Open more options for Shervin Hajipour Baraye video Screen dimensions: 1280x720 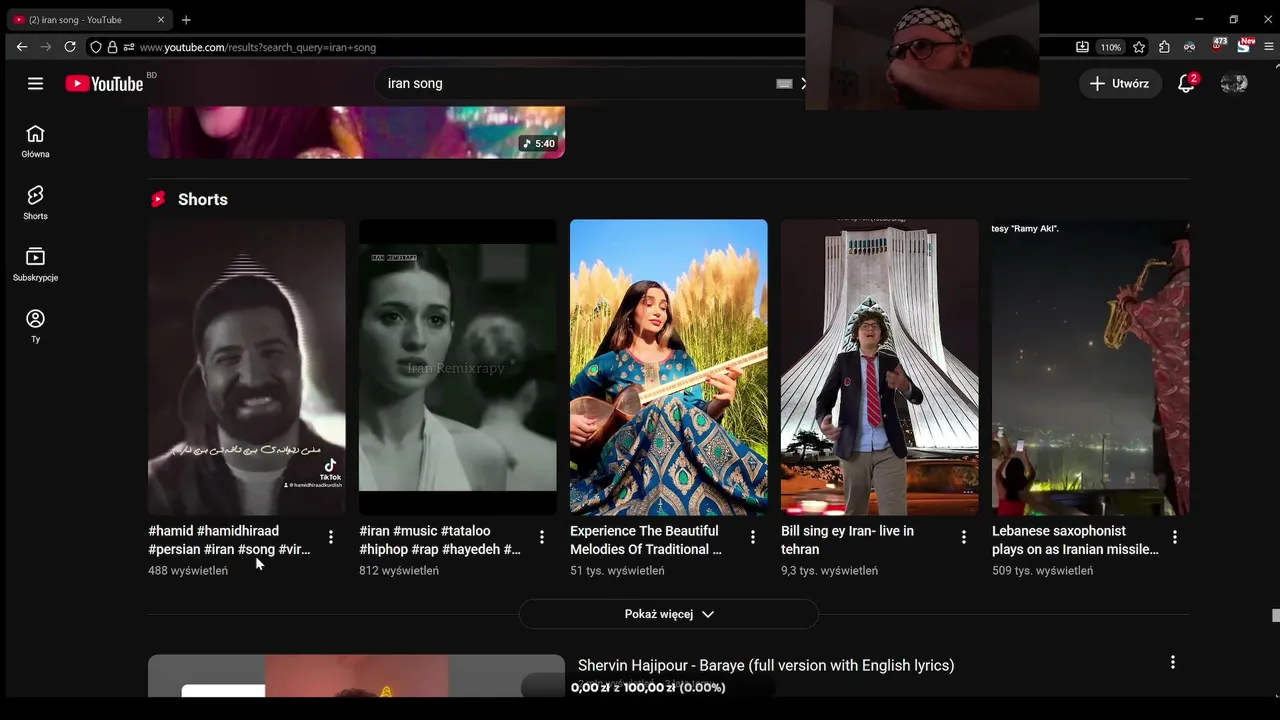coord(1173,662)
